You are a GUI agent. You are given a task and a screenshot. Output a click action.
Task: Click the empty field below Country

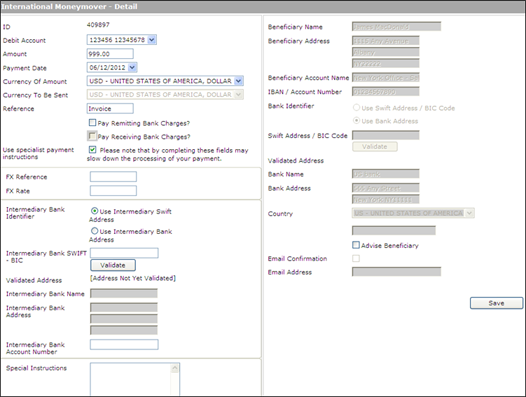[x=394, y=231]
